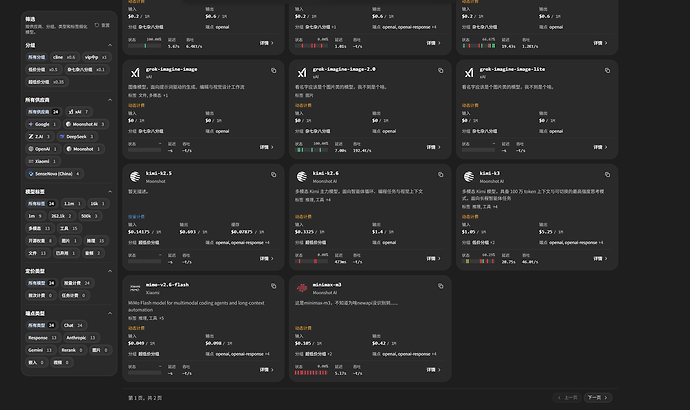This screenshot has height=410, width=690.
Task: Filter tags by the 1m chip
Action: pyautogui.click(x=35, y=216)
